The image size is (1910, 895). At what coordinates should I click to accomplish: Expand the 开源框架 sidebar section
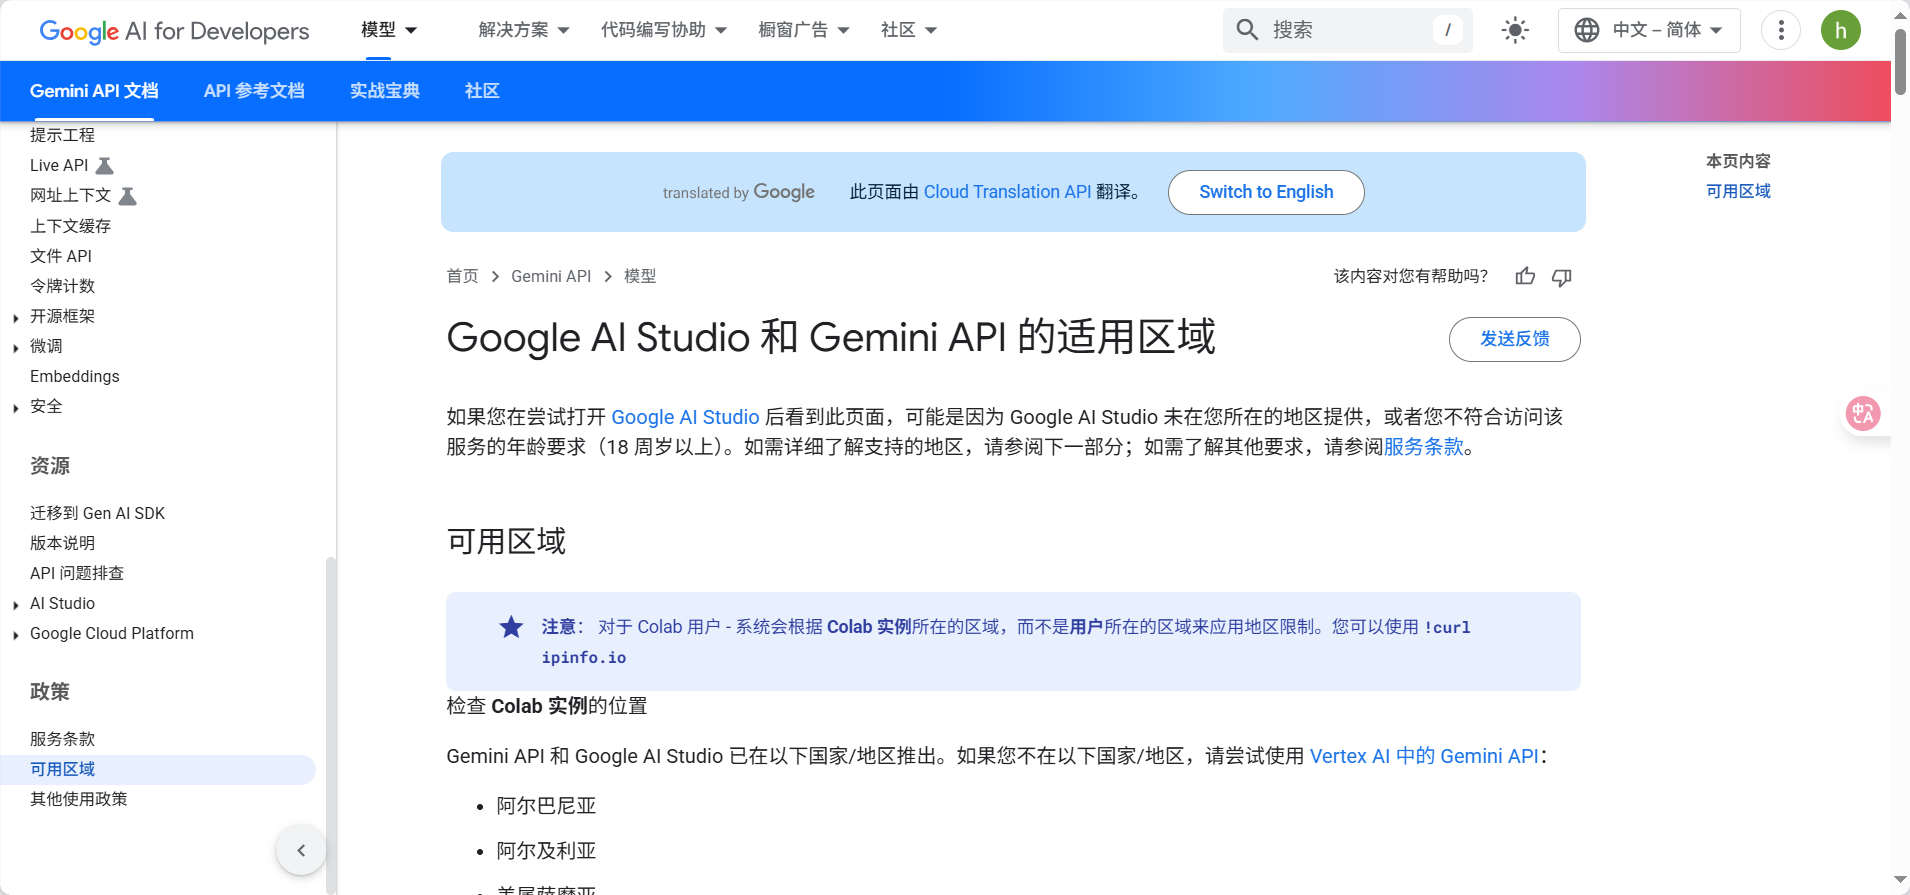pos(16,318)
